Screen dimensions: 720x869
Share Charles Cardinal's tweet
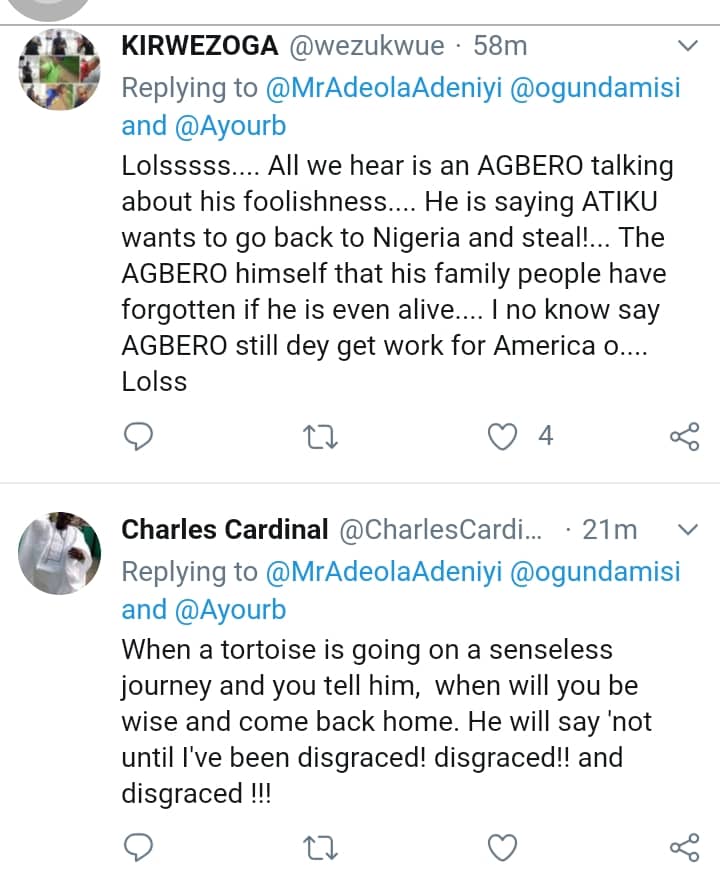[x=684, y=849]
